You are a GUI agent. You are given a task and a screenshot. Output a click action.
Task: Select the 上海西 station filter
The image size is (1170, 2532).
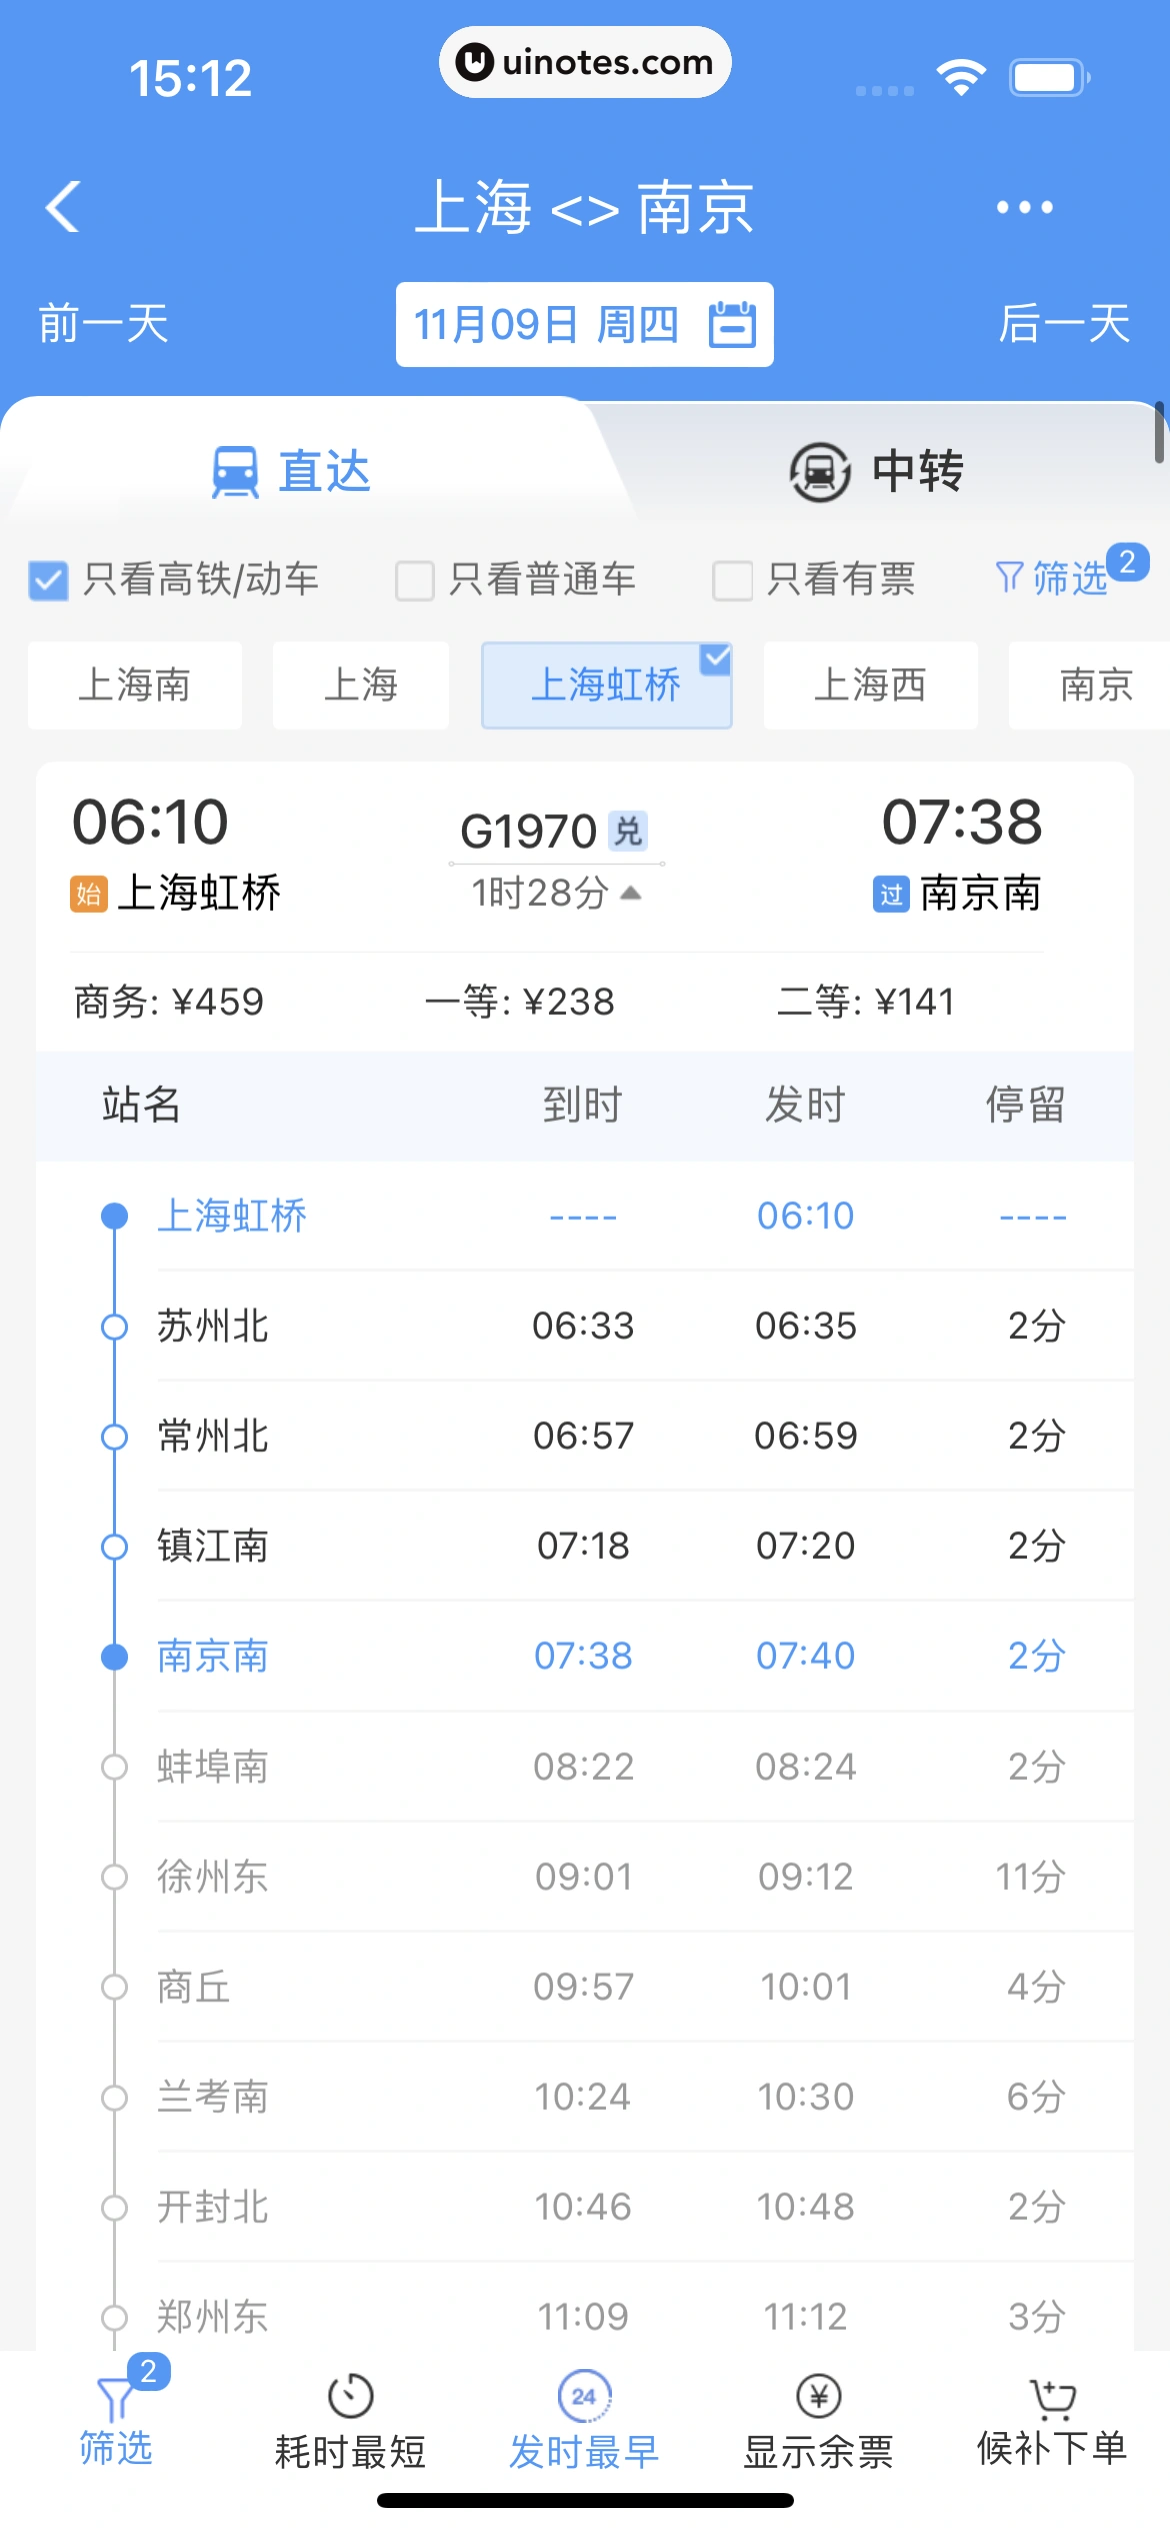[870, 685]
